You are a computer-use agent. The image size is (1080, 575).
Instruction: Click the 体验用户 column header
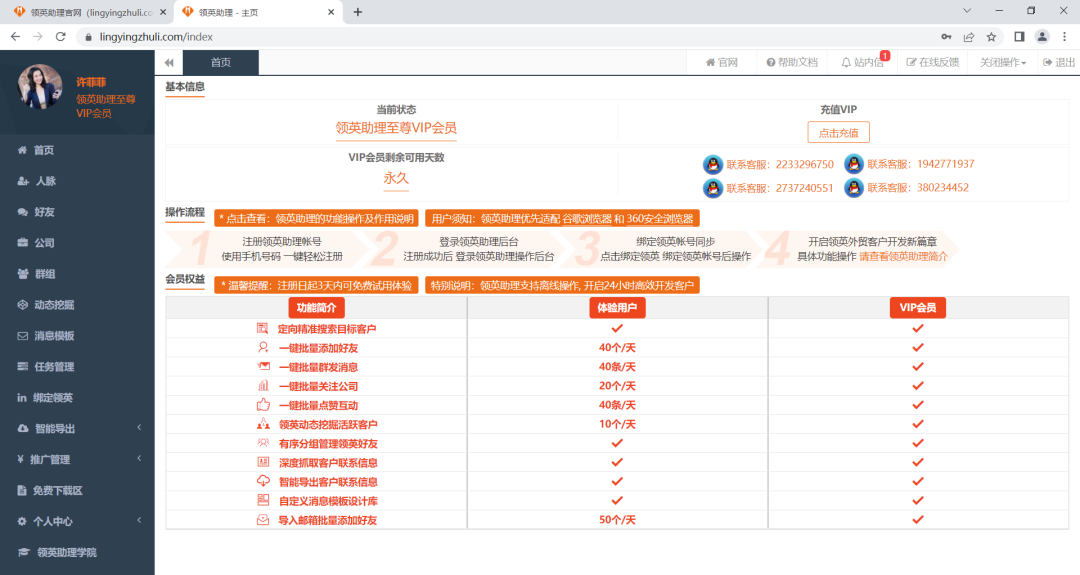pyautogui.click(x=617, y=308)
